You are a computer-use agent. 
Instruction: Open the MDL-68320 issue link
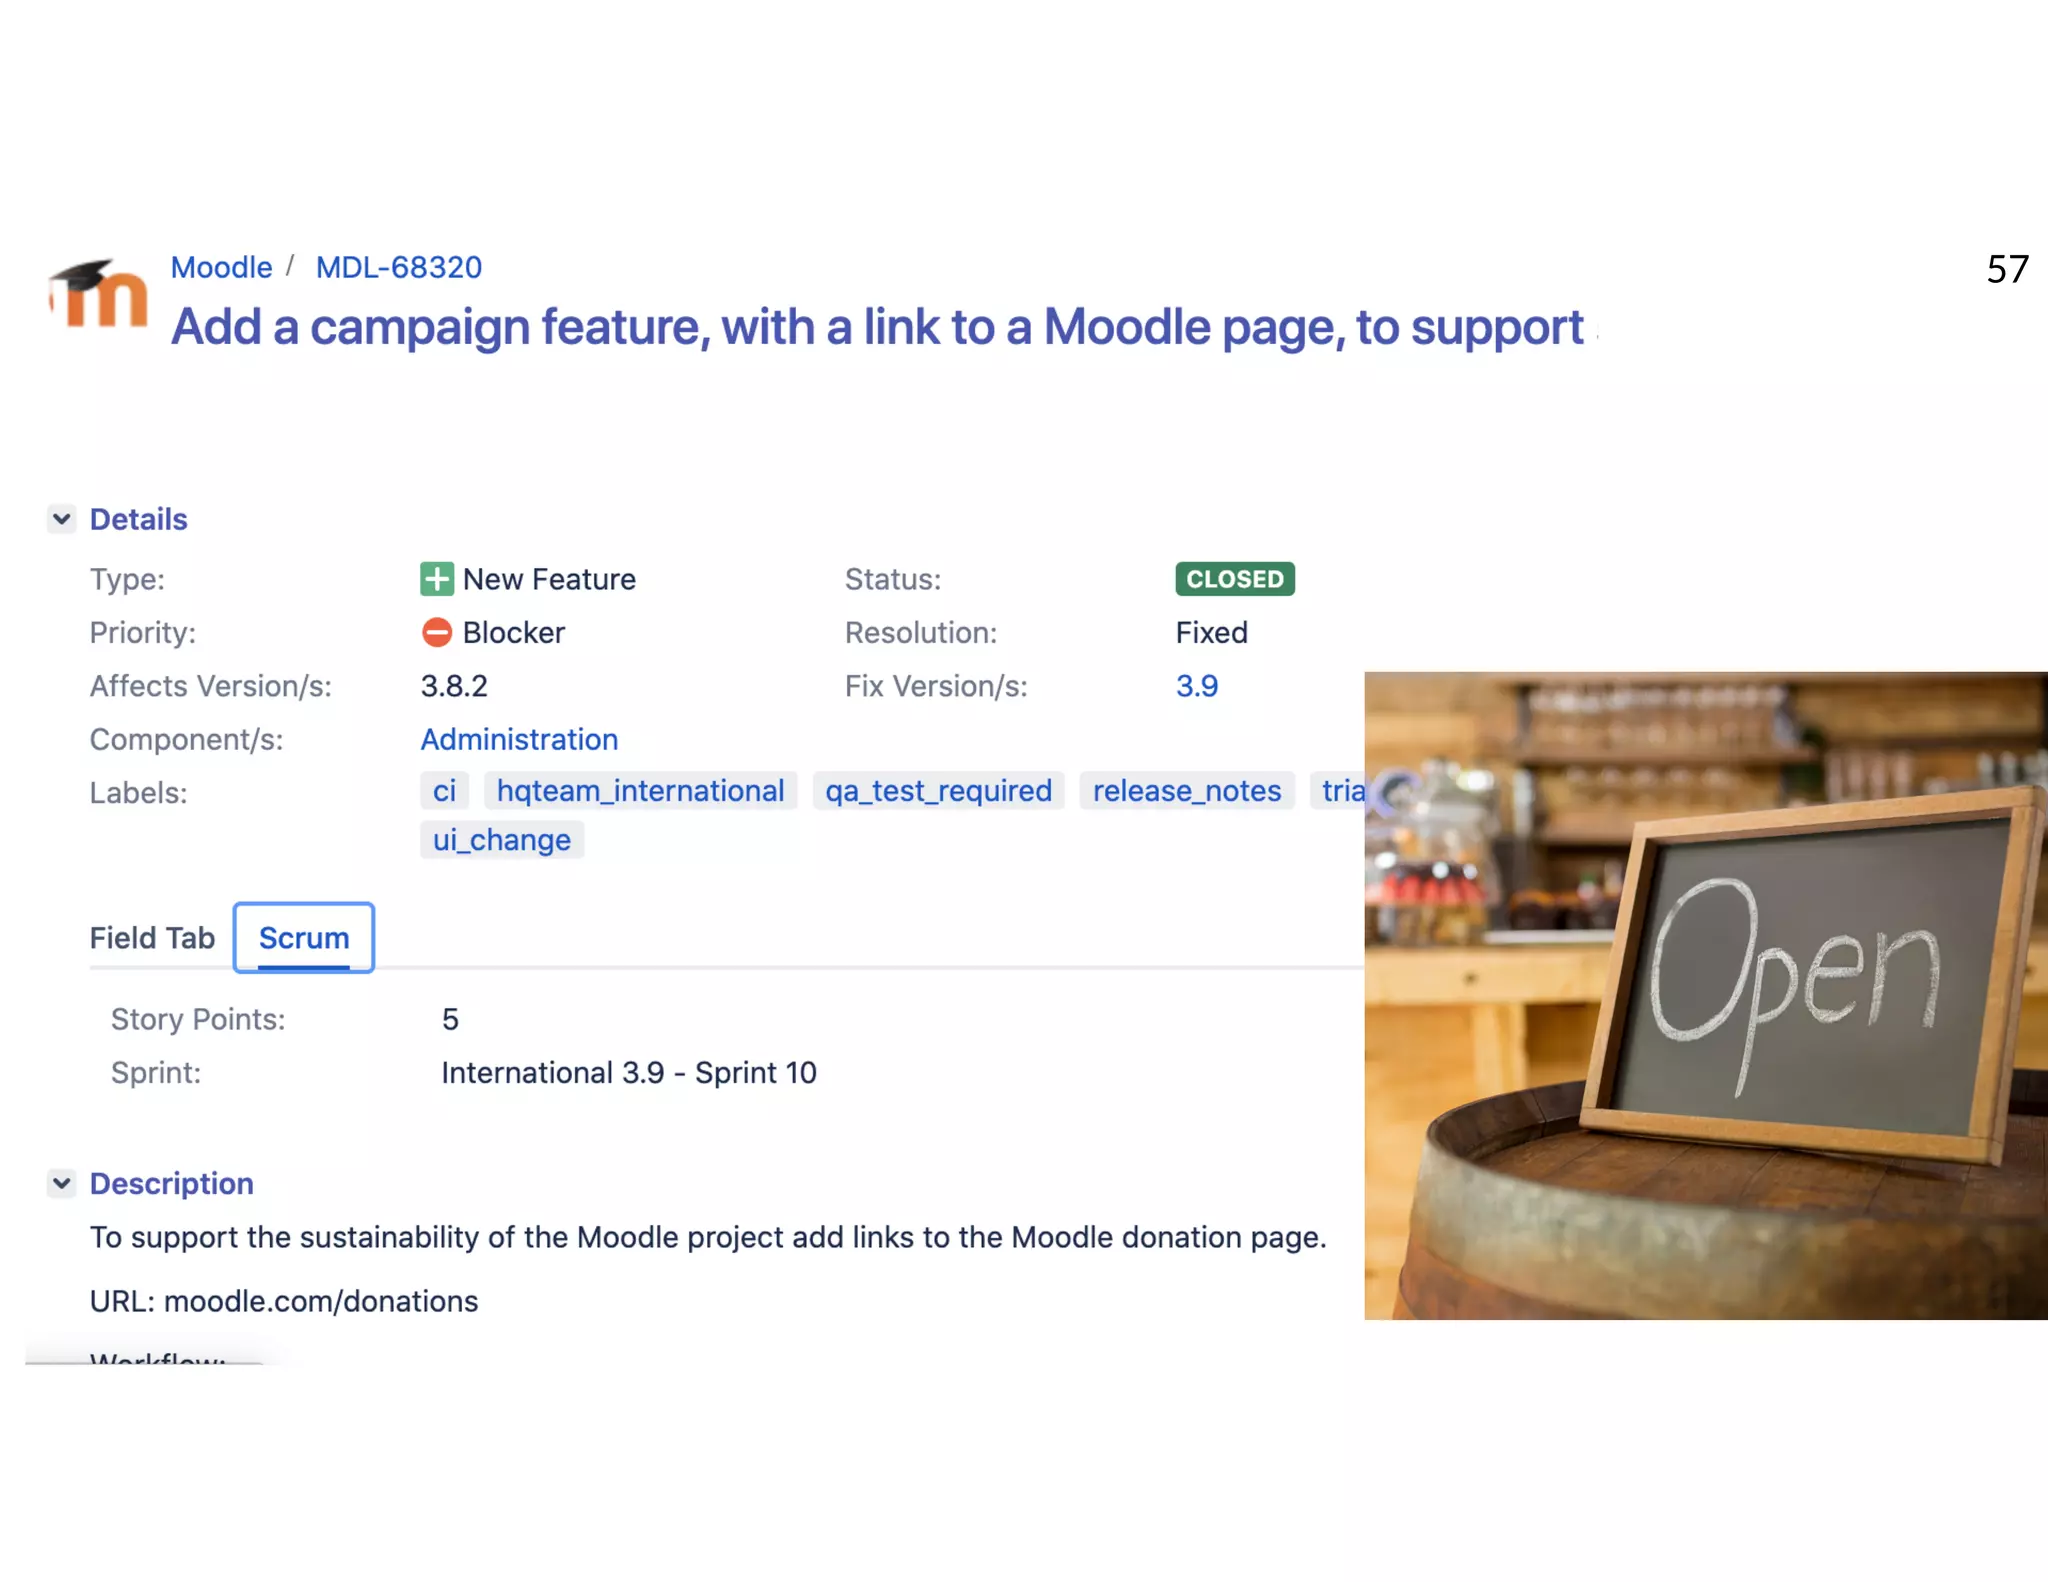click(398, 267)
